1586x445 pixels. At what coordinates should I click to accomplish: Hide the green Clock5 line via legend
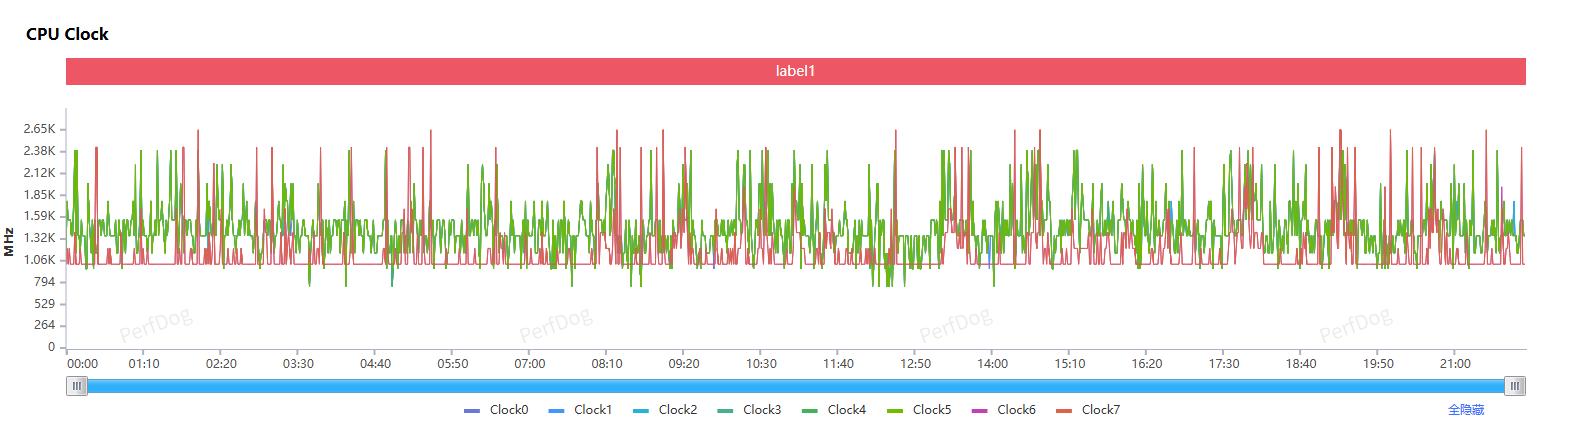(x=918, y=409)
